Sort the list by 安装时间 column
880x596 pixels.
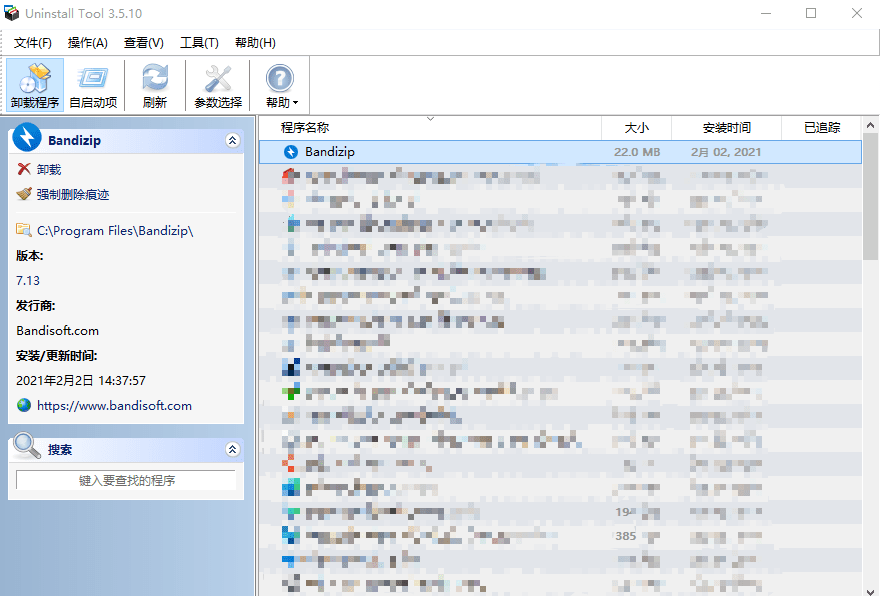tap(726, 128)
